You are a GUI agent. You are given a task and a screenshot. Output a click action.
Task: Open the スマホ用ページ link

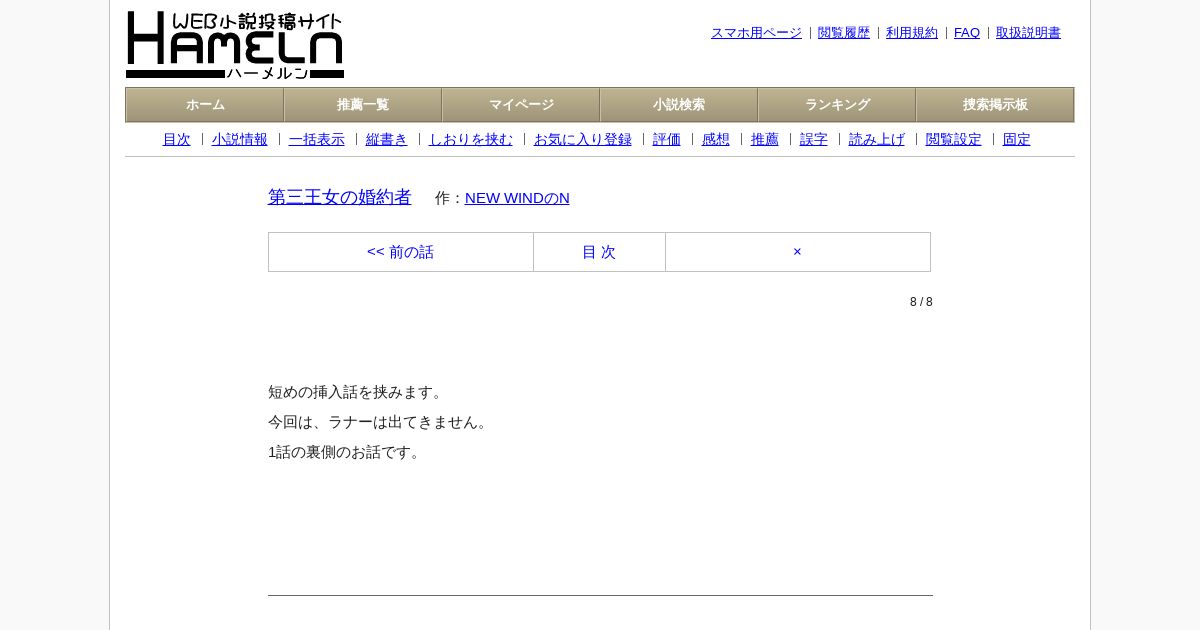coord(756,33)
